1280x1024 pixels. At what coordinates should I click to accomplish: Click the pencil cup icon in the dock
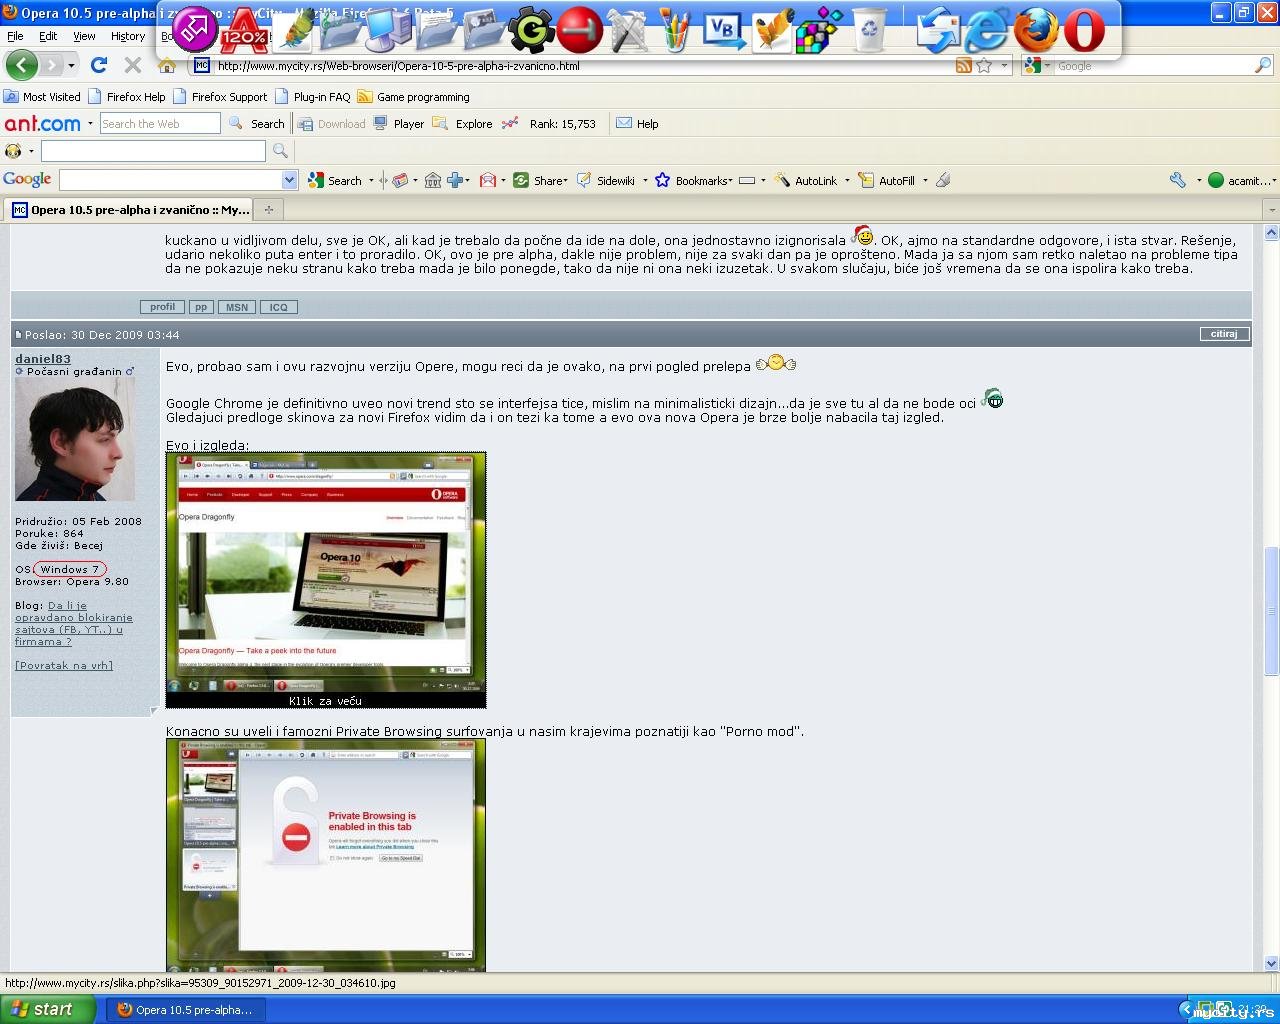[x=675, y=30]
